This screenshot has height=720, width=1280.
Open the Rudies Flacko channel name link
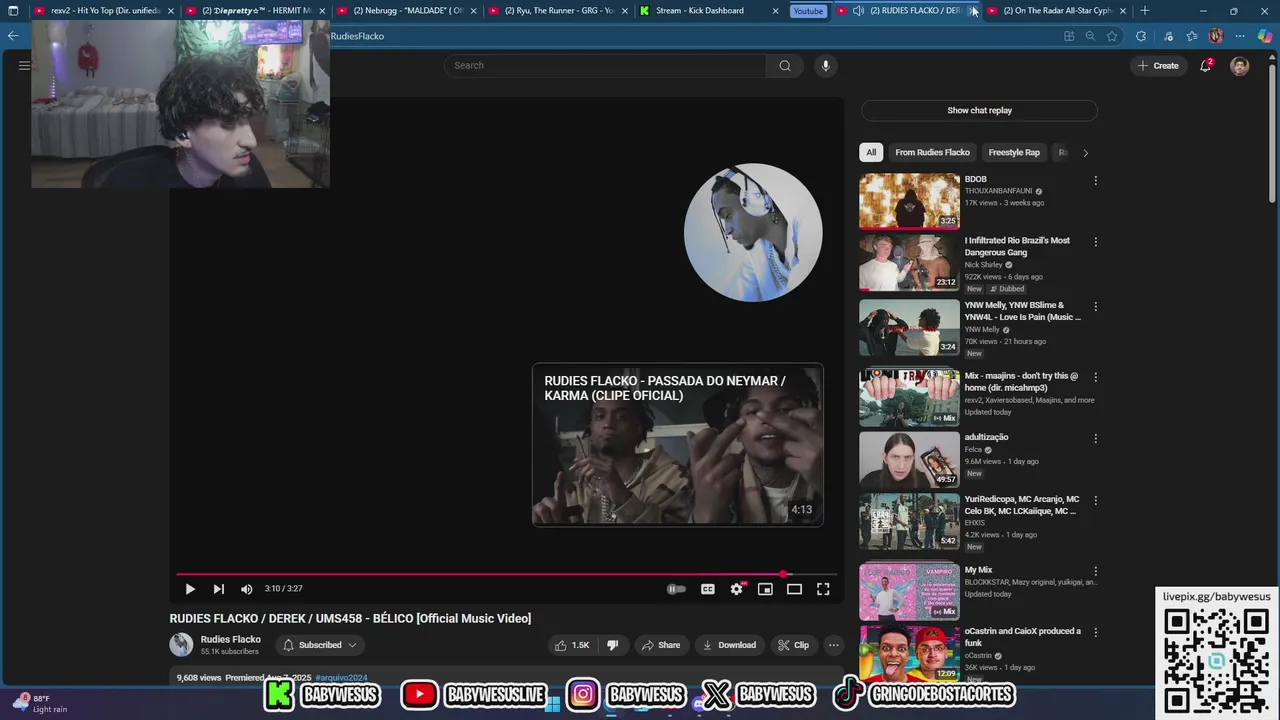tap(230, 639)
